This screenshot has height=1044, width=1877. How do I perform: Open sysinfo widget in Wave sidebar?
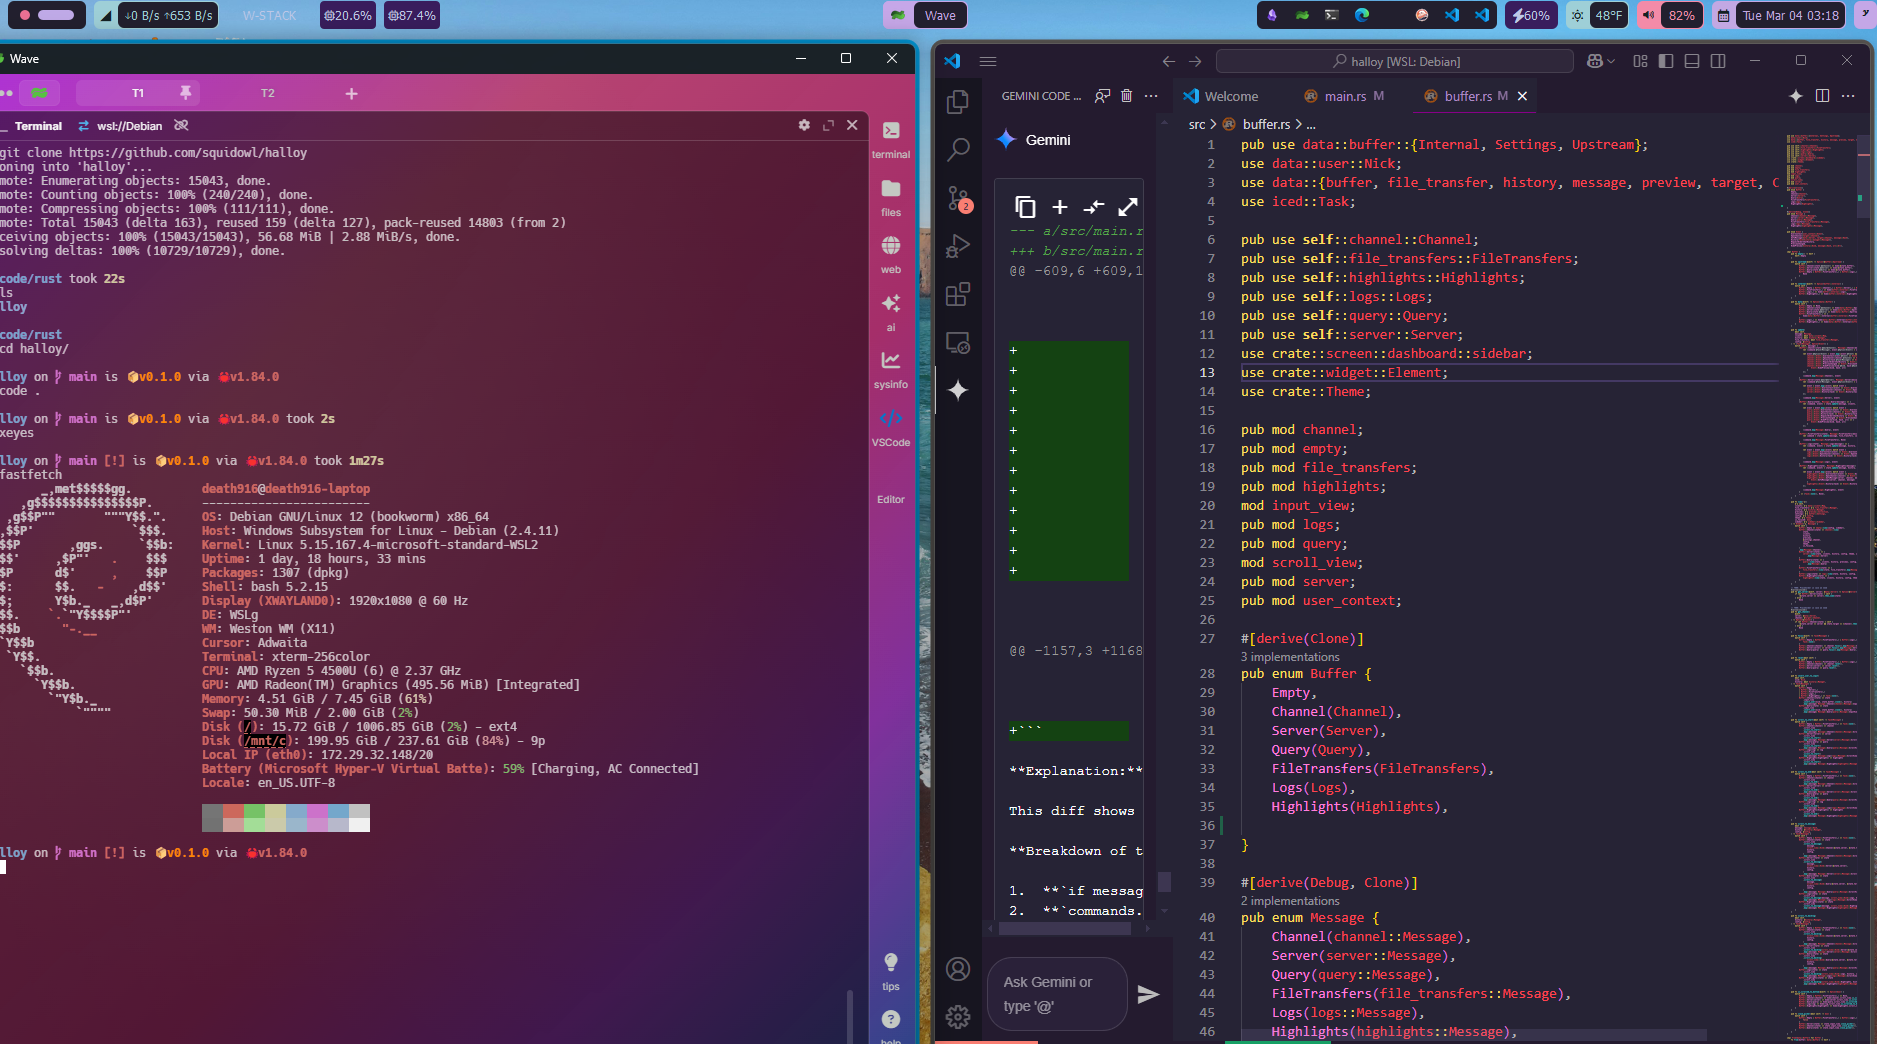[891, 369]
